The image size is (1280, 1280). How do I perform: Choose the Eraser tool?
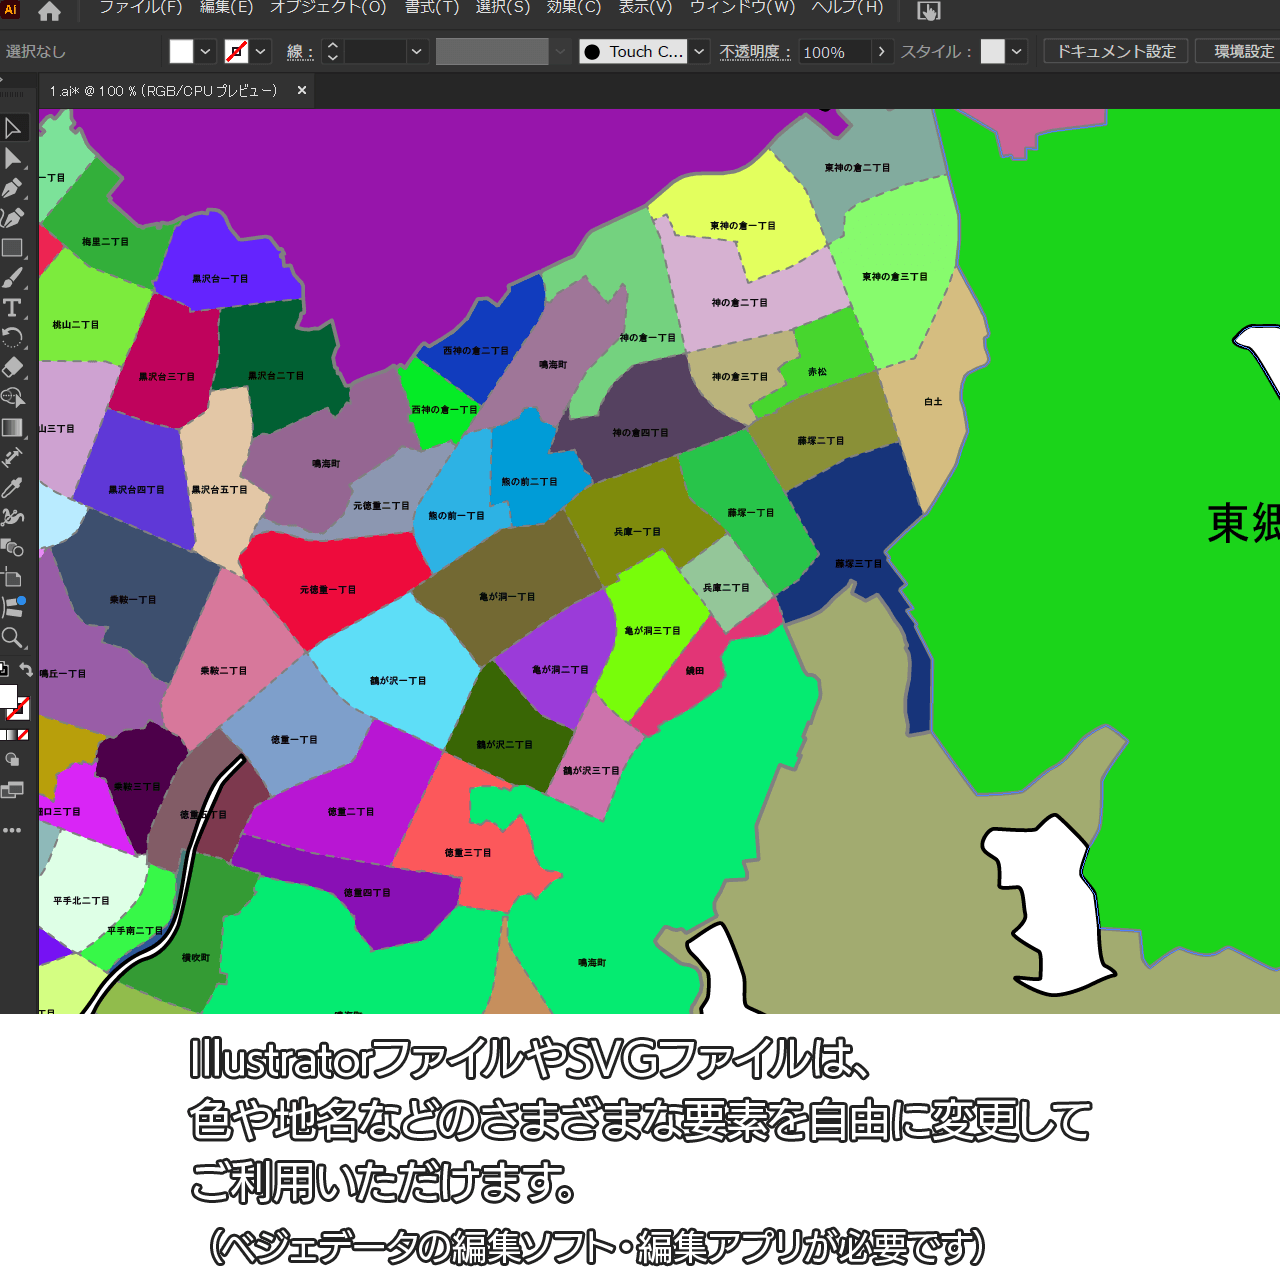(x=13, y=367)
